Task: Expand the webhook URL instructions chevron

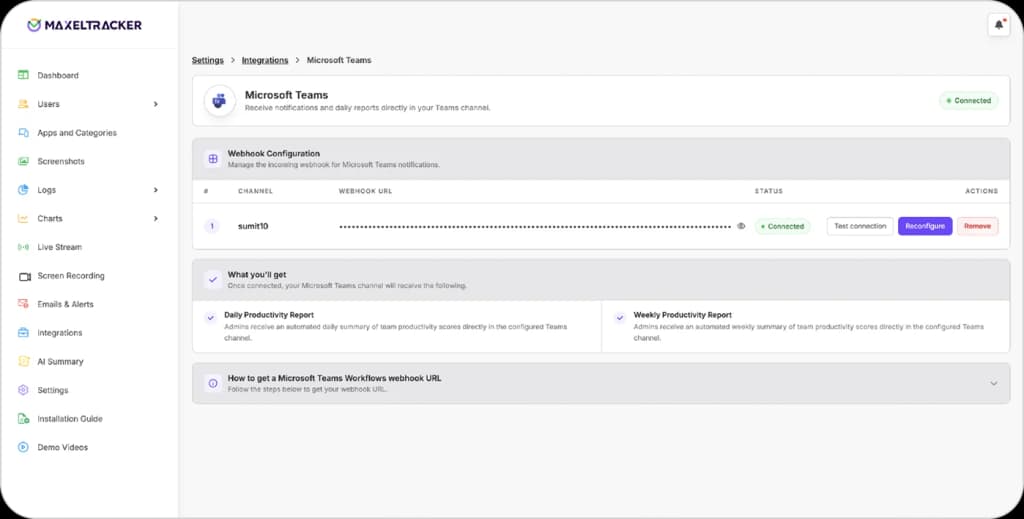Action: (x=993, y=383)
